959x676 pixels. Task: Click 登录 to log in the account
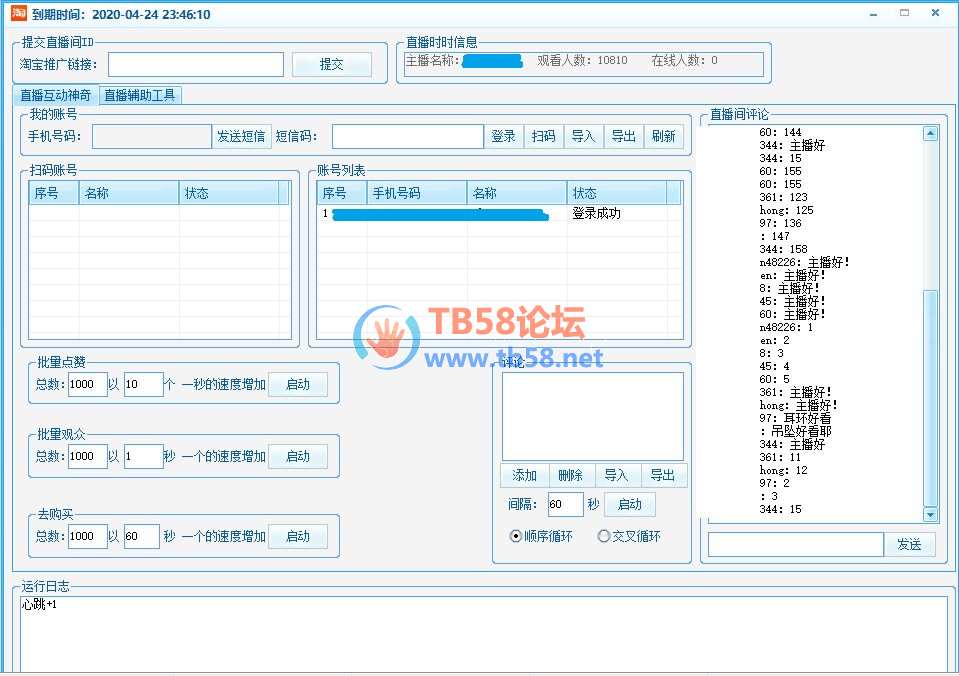[x=503, y=136]
